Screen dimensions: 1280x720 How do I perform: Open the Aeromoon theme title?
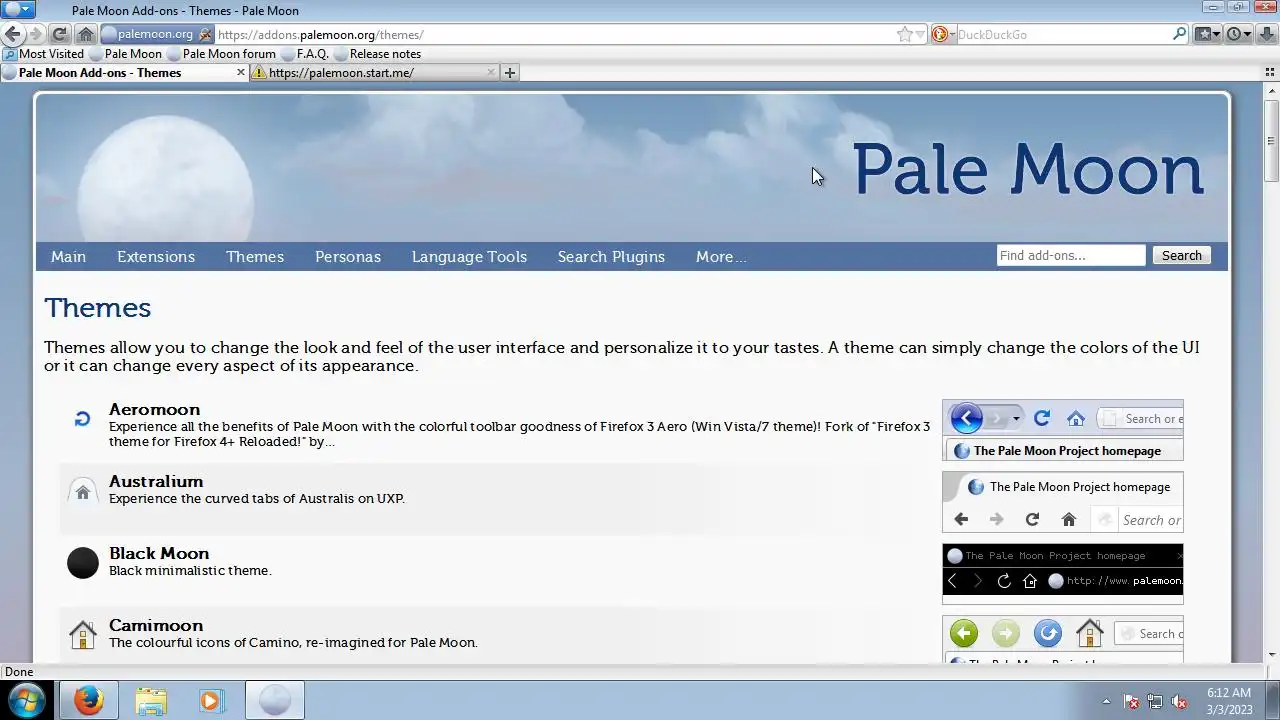[x=154, y=409]
